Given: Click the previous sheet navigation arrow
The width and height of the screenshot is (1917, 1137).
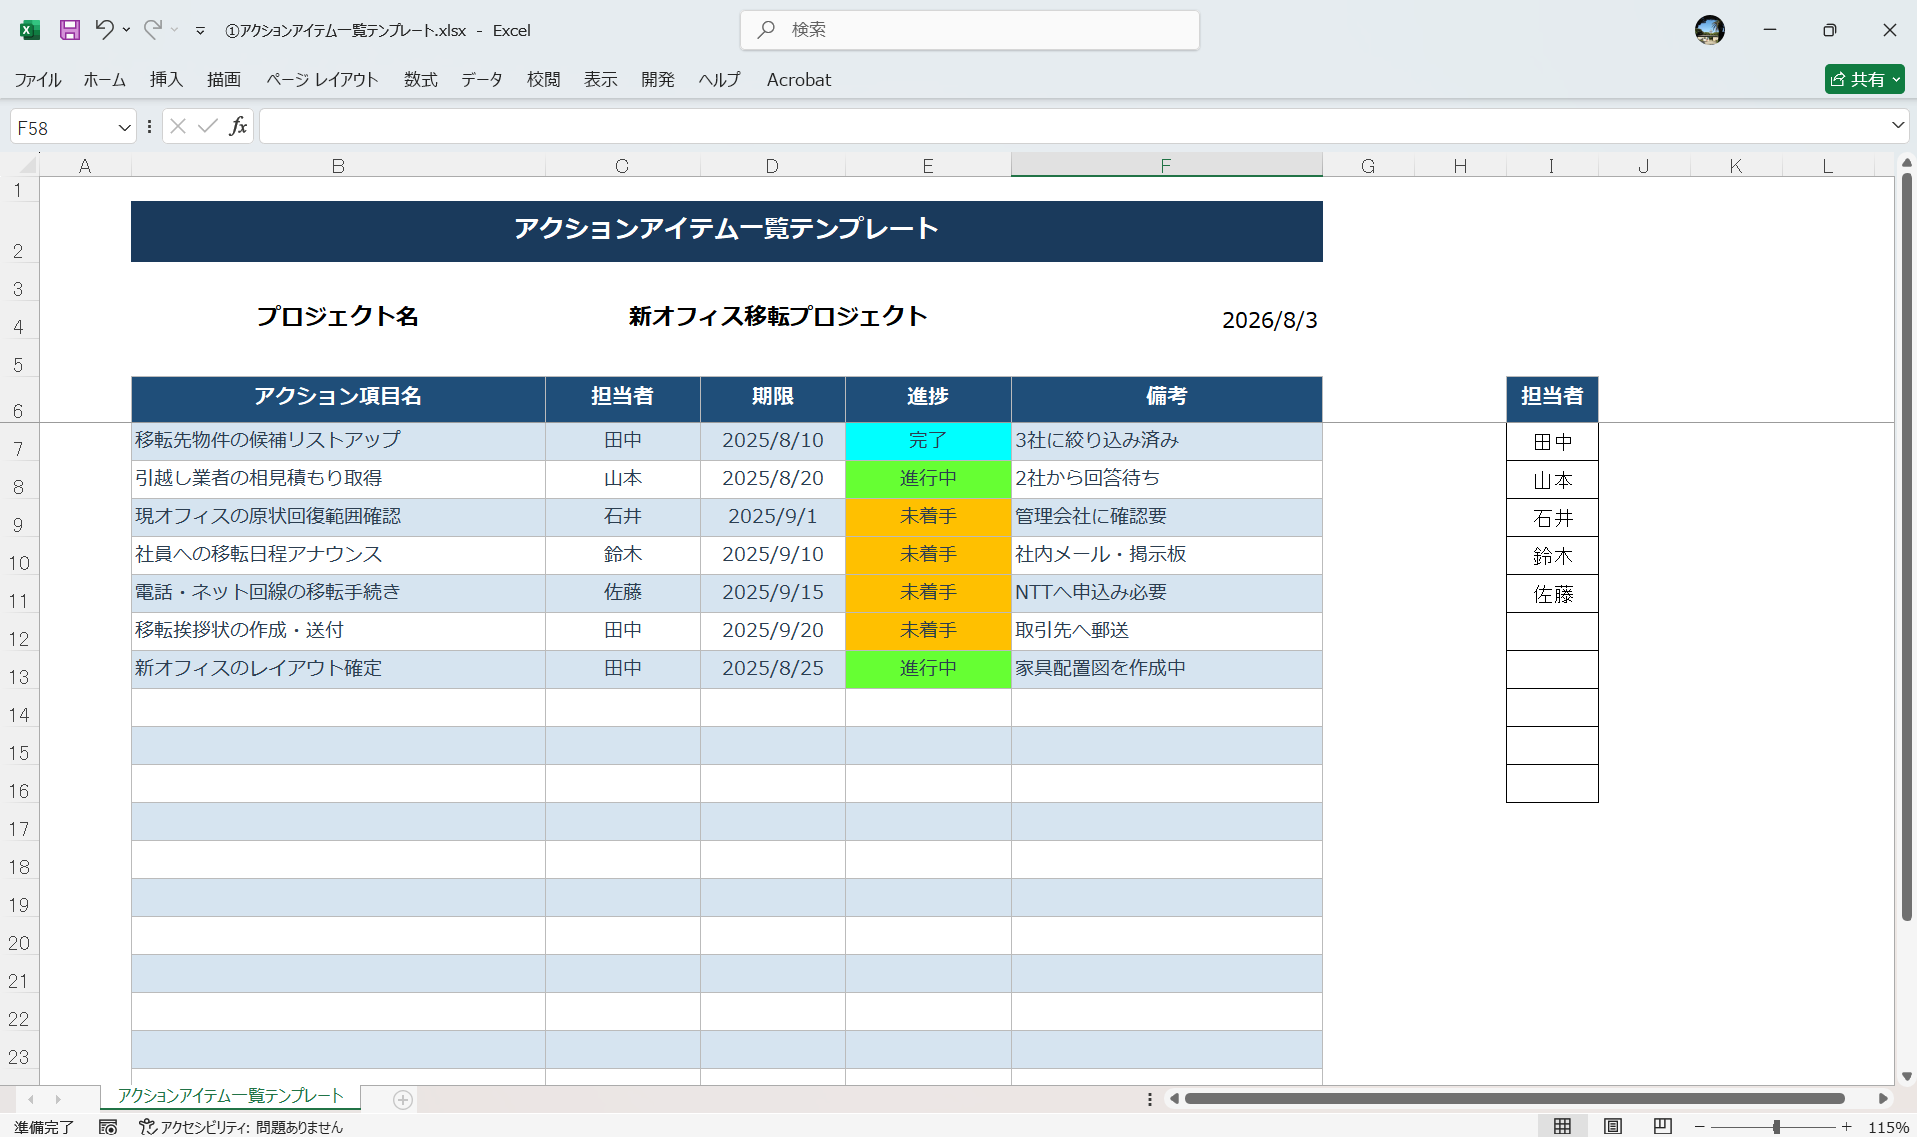Looking at the screenshot, I should [31, 1099].
